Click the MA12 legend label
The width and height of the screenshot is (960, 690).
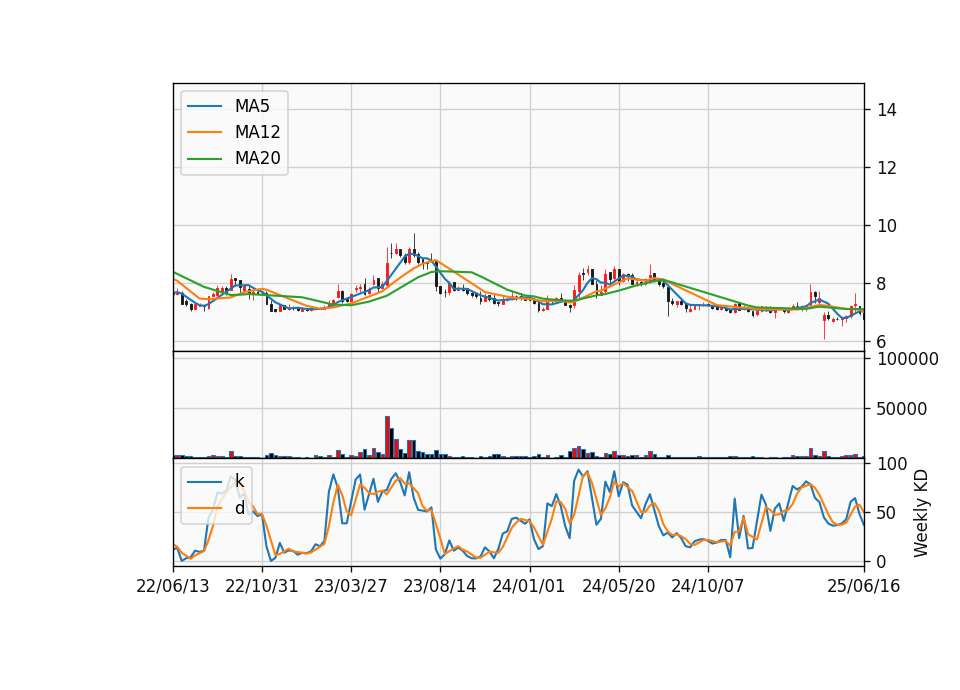pyautogui.click(x=257, y=132)
